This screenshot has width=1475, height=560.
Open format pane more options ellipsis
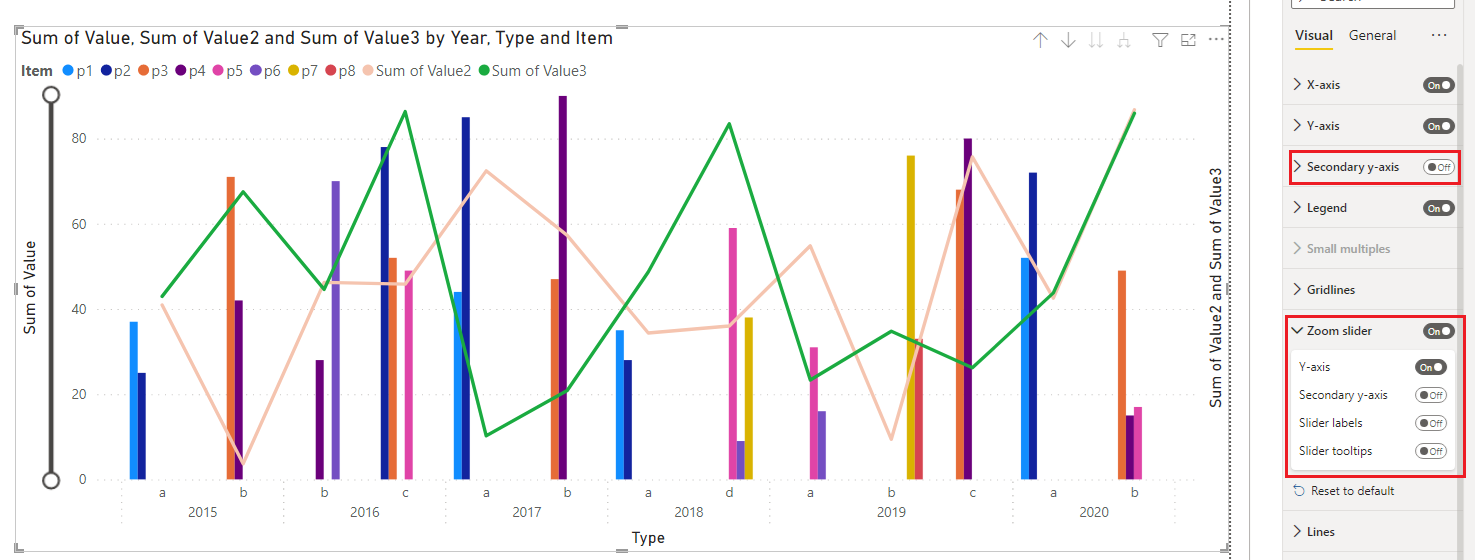(x=1439, y=35)
